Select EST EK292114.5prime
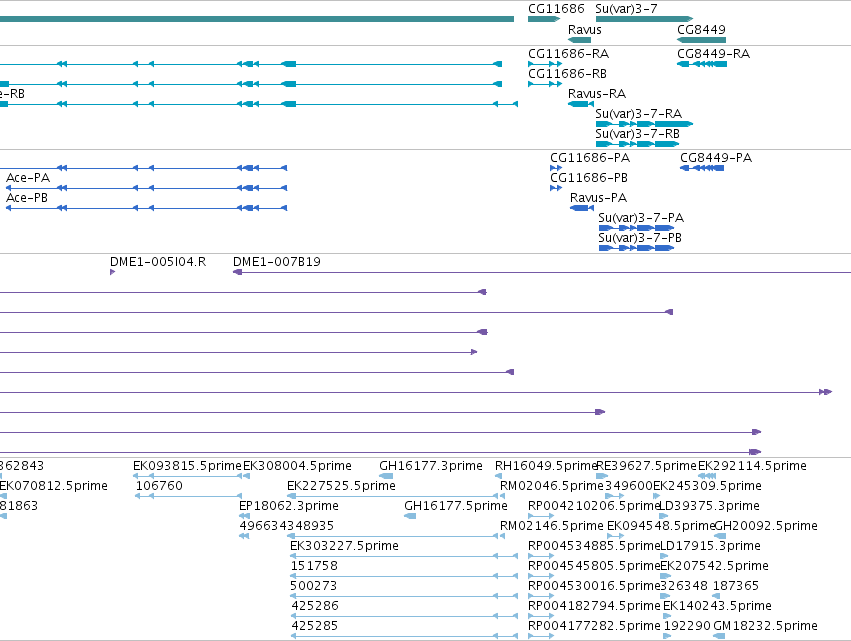The height and width of the screenshot is (641, 851). pos(707,476)
